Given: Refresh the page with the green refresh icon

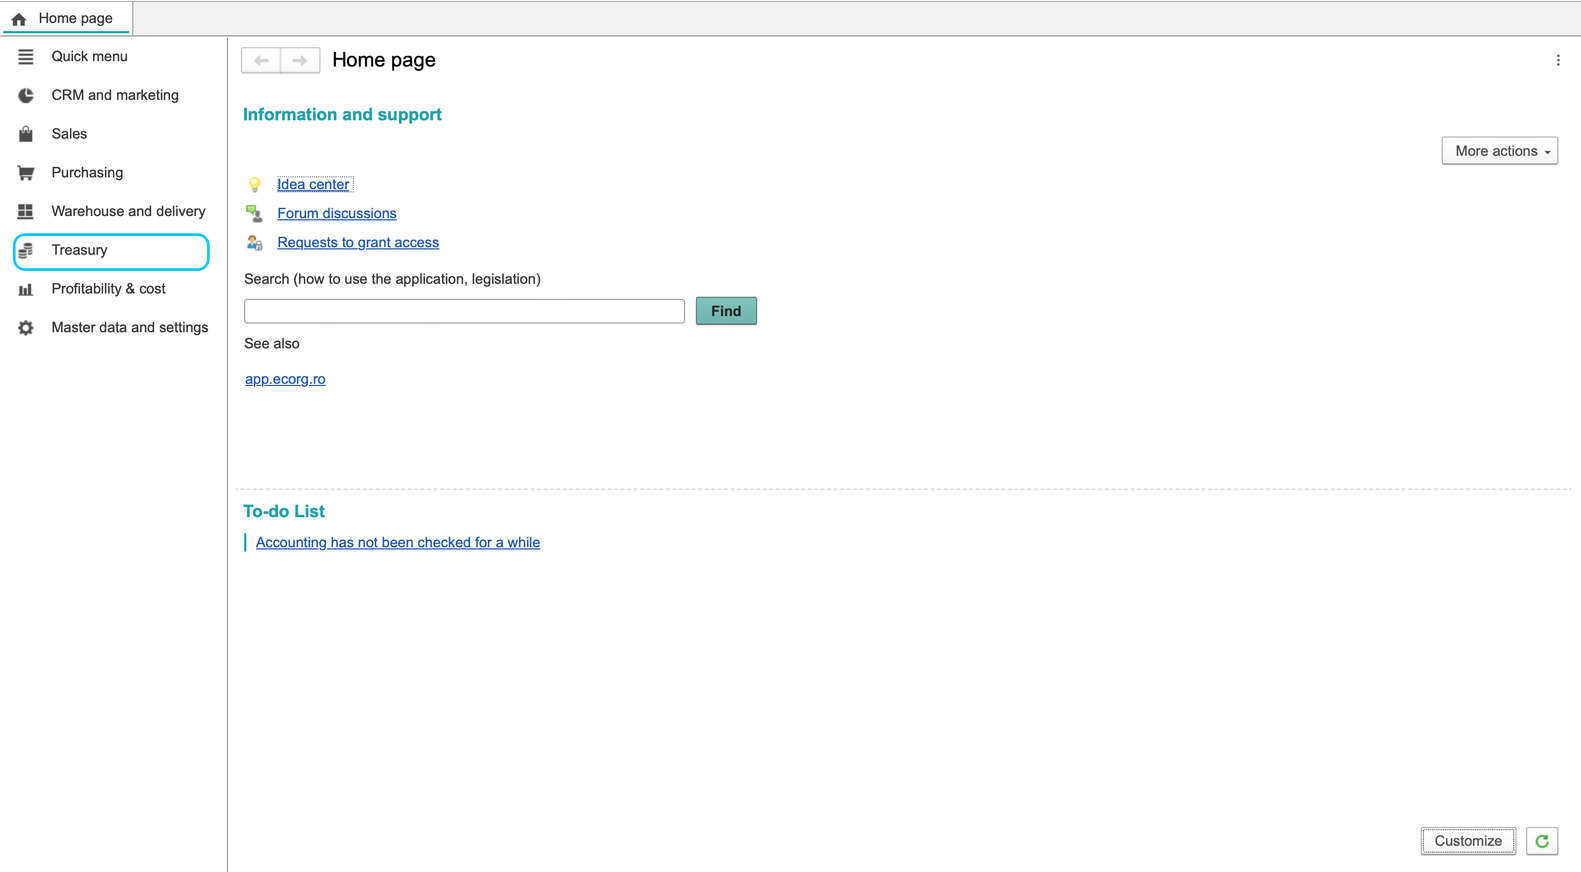Looking at the screenshot, I should click(x=1542, y=841).
